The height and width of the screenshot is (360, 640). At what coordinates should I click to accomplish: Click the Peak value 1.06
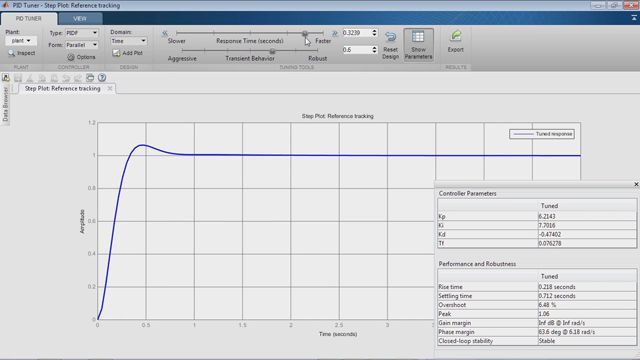pyautogui.click(x=587, y=314)
